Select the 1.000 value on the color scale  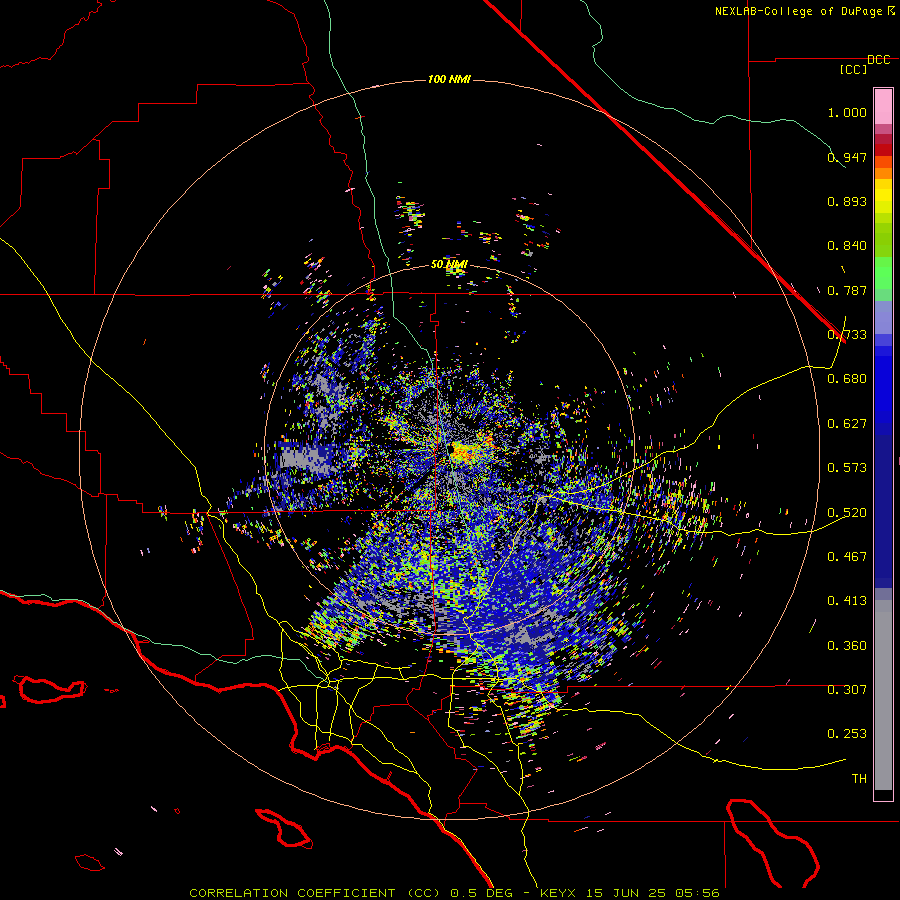click(847, 112)
